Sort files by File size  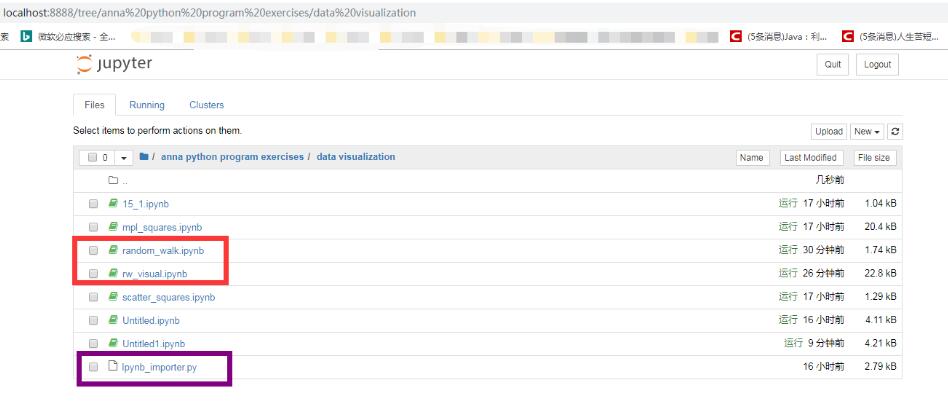pos(874,158)
